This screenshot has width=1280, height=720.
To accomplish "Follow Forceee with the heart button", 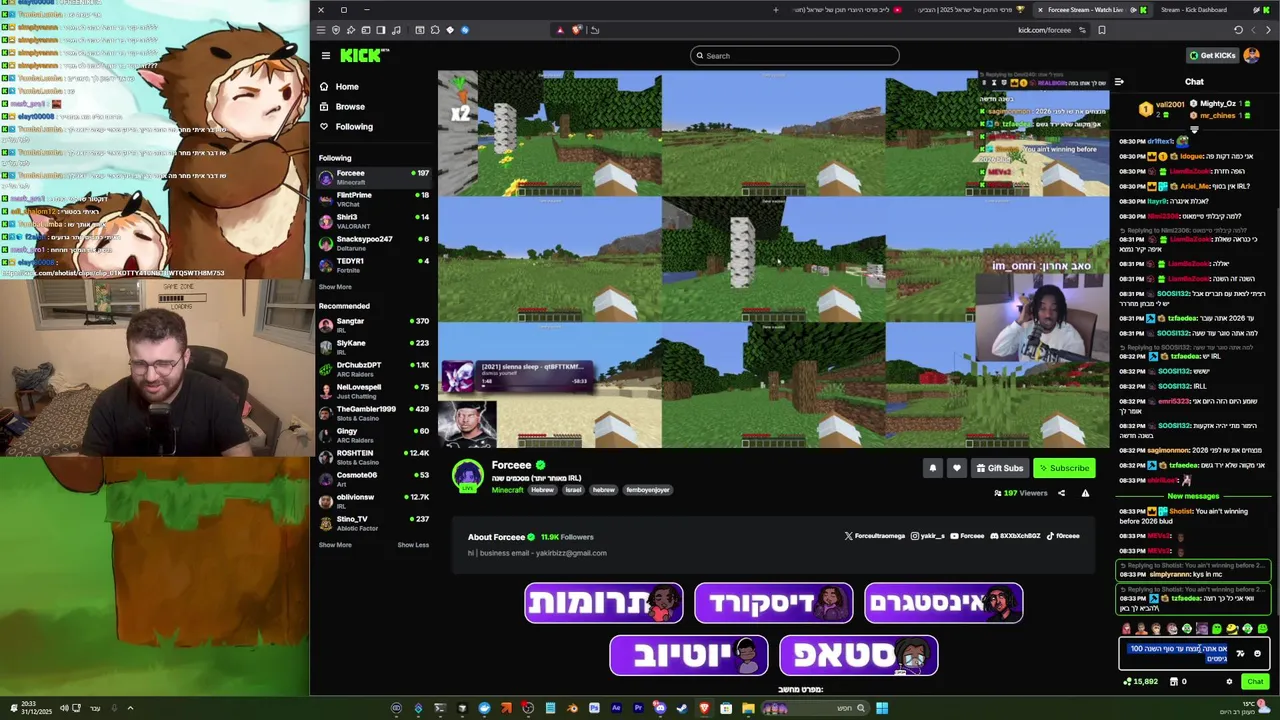I will (x=957, y=468).
